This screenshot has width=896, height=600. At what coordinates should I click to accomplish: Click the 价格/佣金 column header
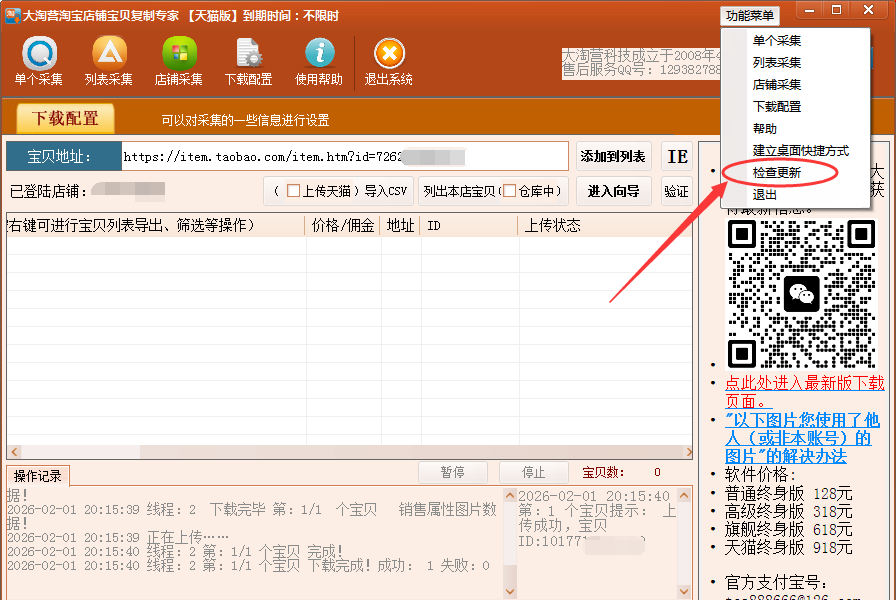click(x=343, y=226)
